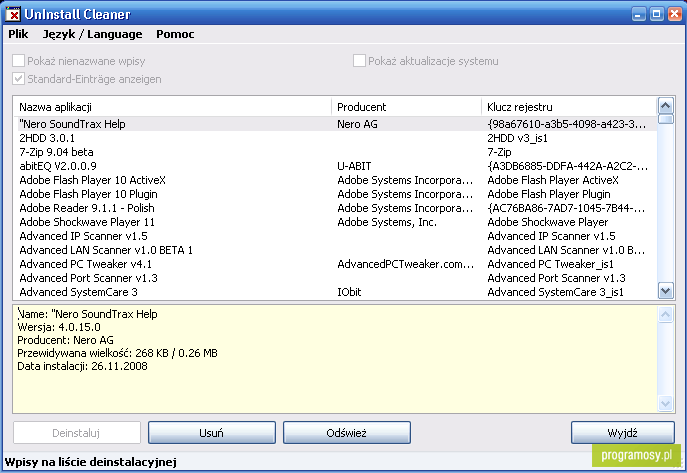This screenshot has width=687, height=473.
Task: Click the application list scroll up arrow
Action: (x=666, y=106)
